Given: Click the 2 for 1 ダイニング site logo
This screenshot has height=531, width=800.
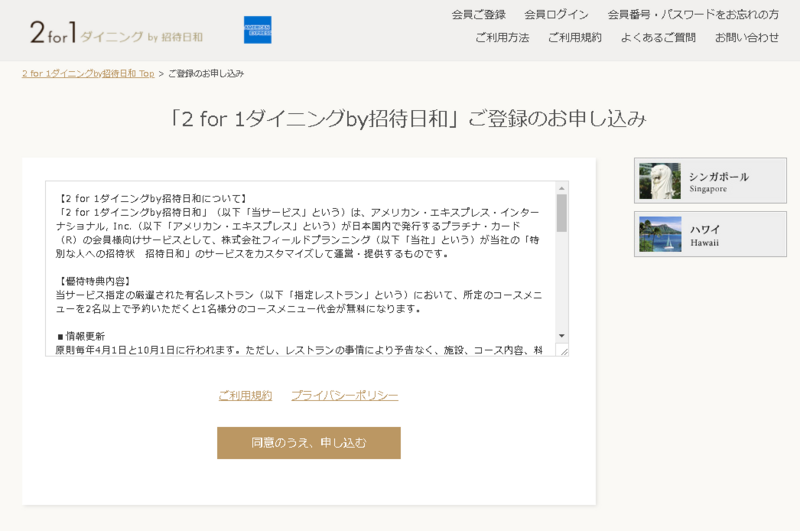Looking at the screenshot, I should 116,32.
